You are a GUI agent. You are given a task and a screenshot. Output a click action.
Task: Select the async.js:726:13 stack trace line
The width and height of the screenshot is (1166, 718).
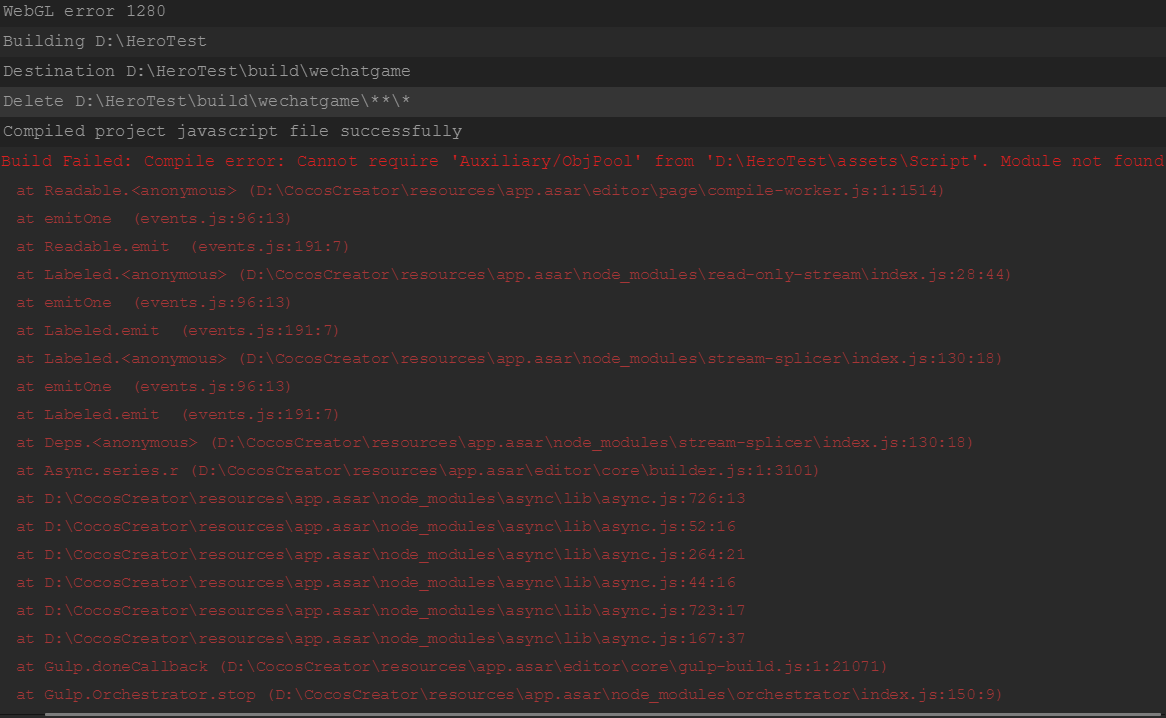[x=380, y=498]
